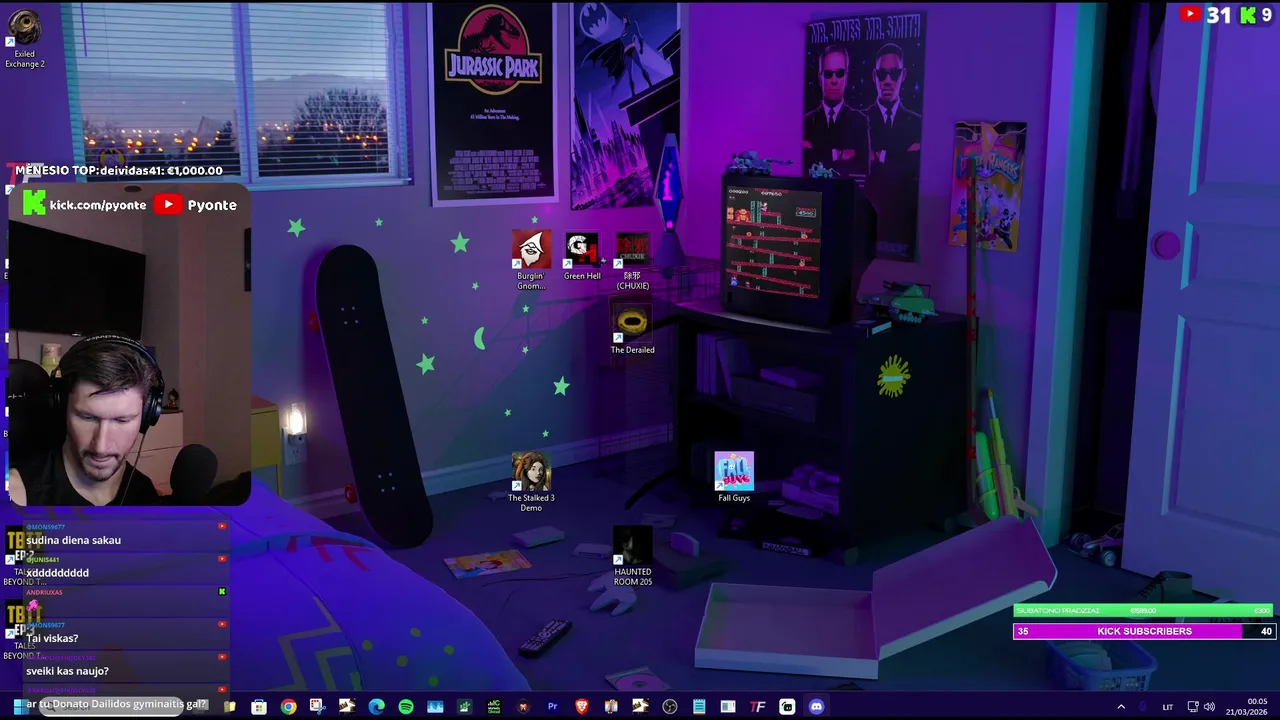Open File Explorer from the taskbar
Image resolution: width=1280 pixels, height=720 pixels.
tap(229, 706)
